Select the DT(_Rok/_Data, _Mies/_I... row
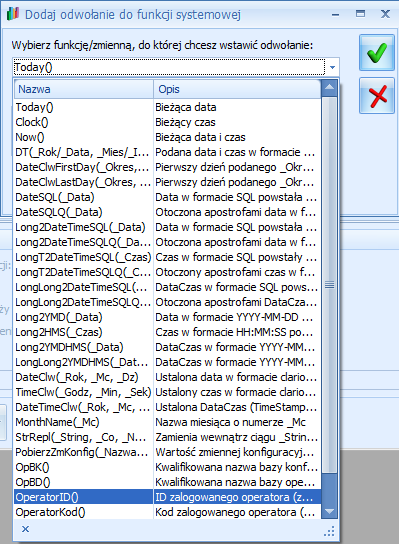Viewport: 399px width, 544px height. click(x=168, y=152)
